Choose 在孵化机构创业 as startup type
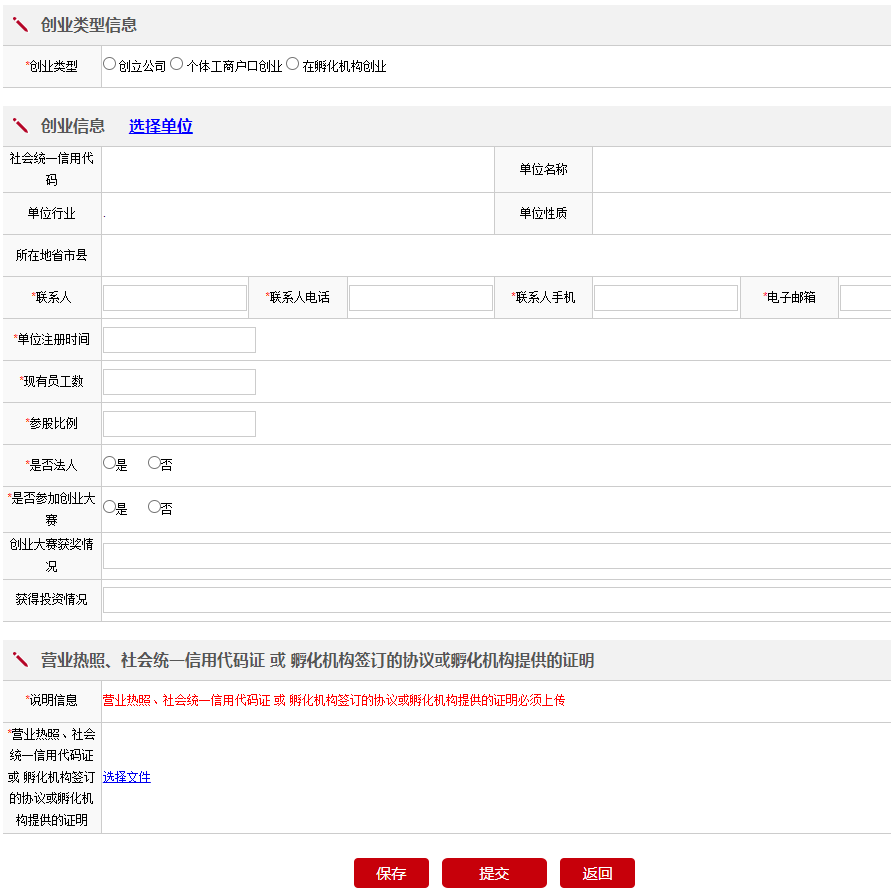Screen dimensions: 891x891 (x=292, y=64)
